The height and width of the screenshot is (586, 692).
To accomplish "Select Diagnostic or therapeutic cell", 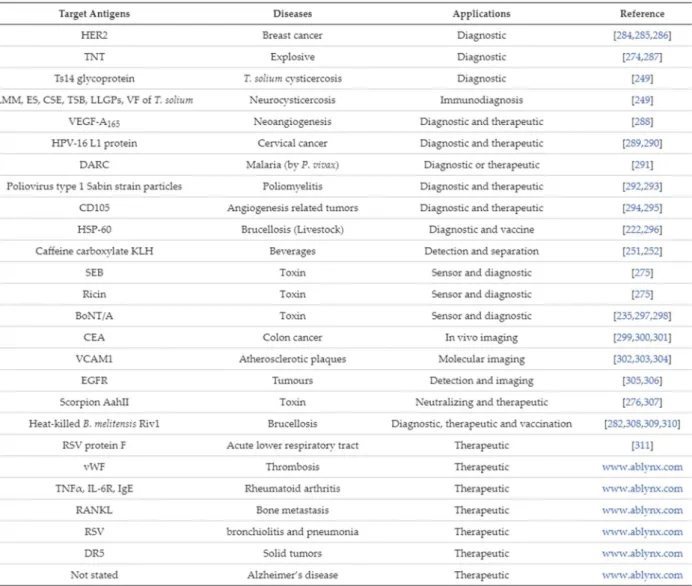I will pos(481,165).
